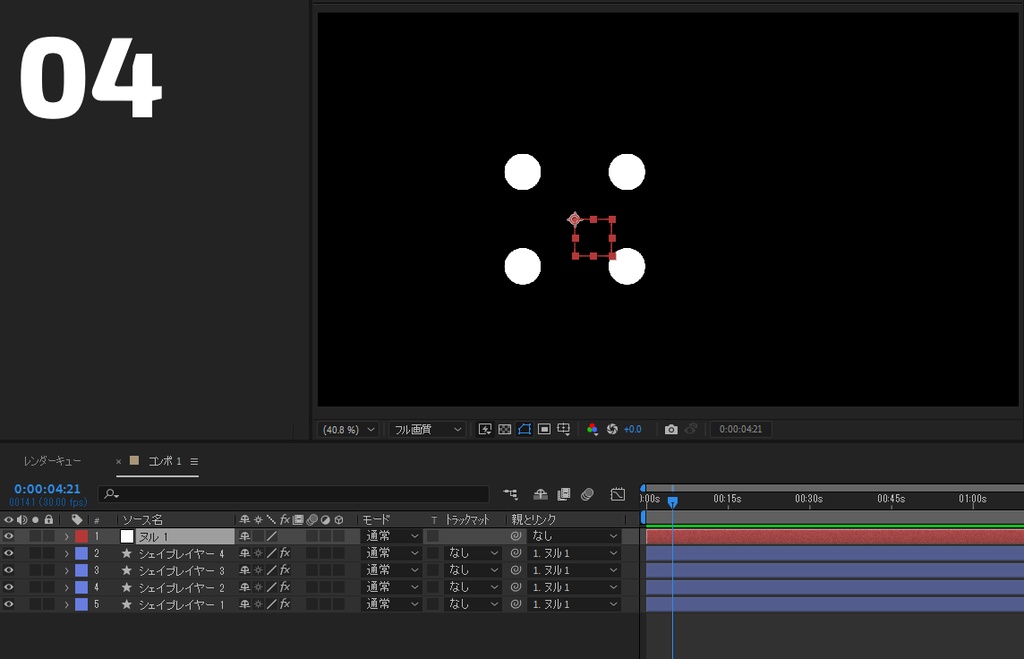The width and height of the screenshot is (1024, 659).
Task: Show the RGB channel selector
Action: (593, 429)
